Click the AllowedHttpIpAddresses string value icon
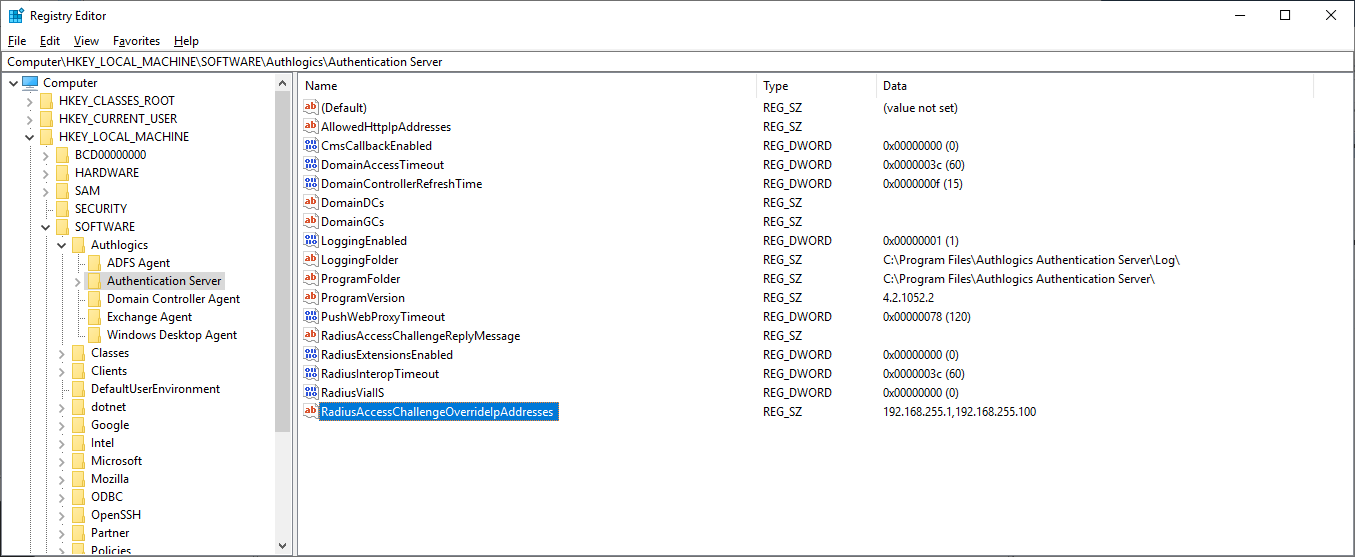 (x=310, y=127)
